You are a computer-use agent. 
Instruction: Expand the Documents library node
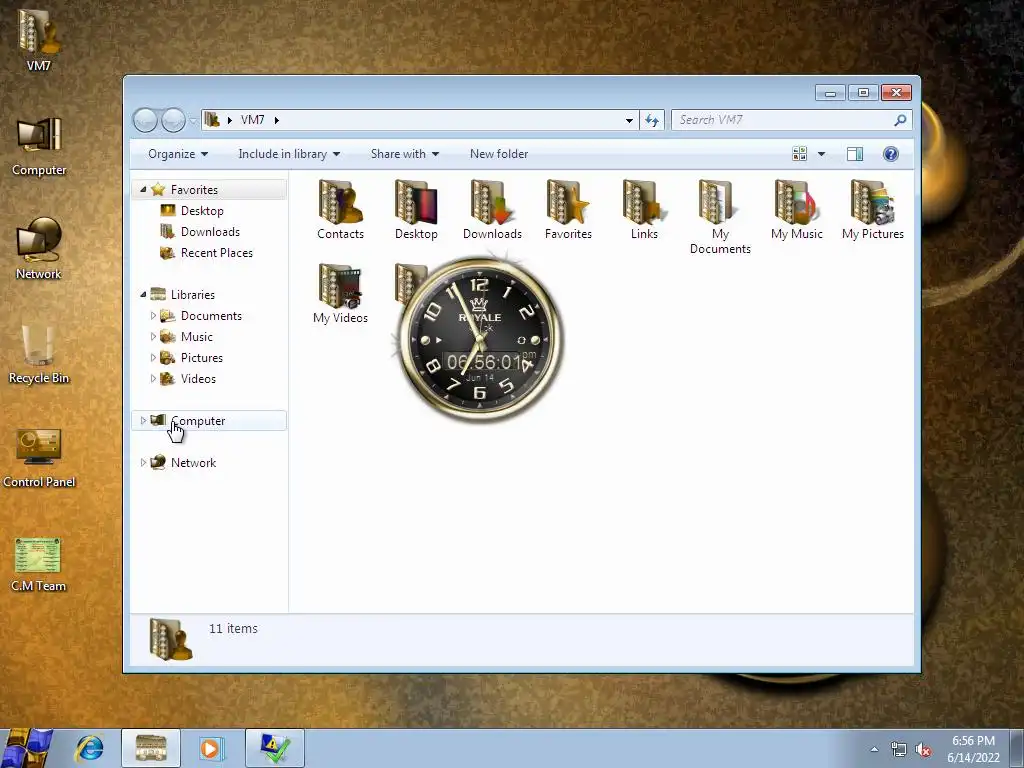(x=153, y=315)
